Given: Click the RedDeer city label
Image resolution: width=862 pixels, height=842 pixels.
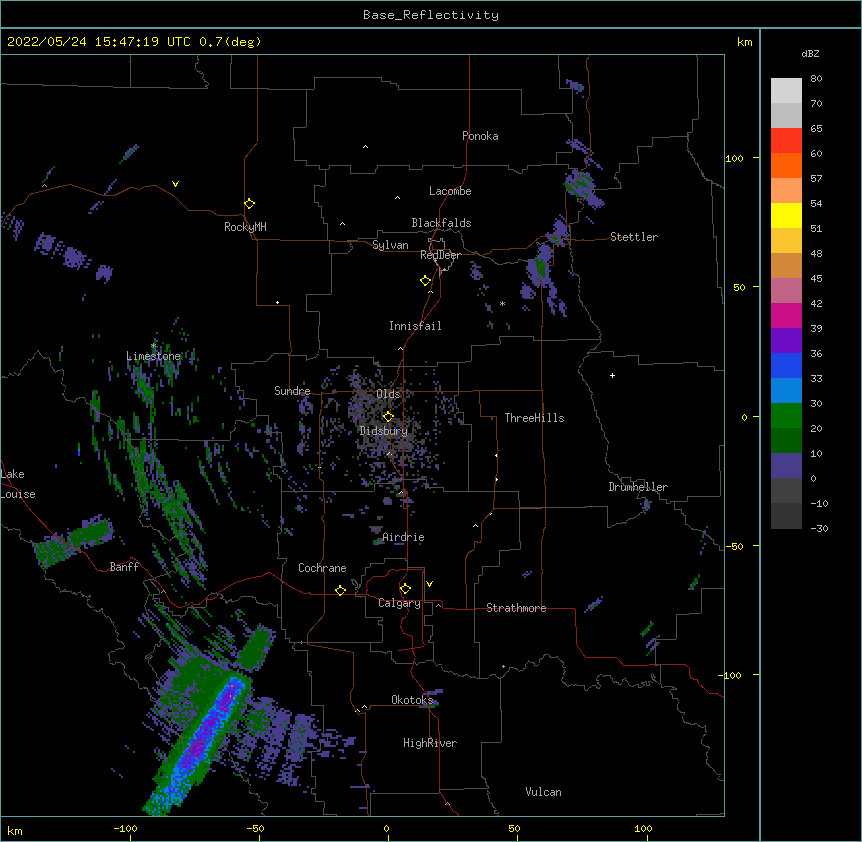Looking at the screenshot, I should (440, 255).
